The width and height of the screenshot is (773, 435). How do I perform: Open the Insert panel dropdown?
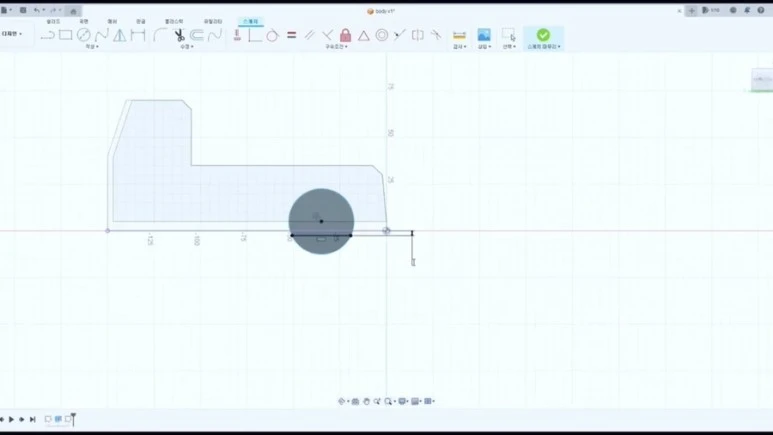pyautogui.click(x=485, y=46)
